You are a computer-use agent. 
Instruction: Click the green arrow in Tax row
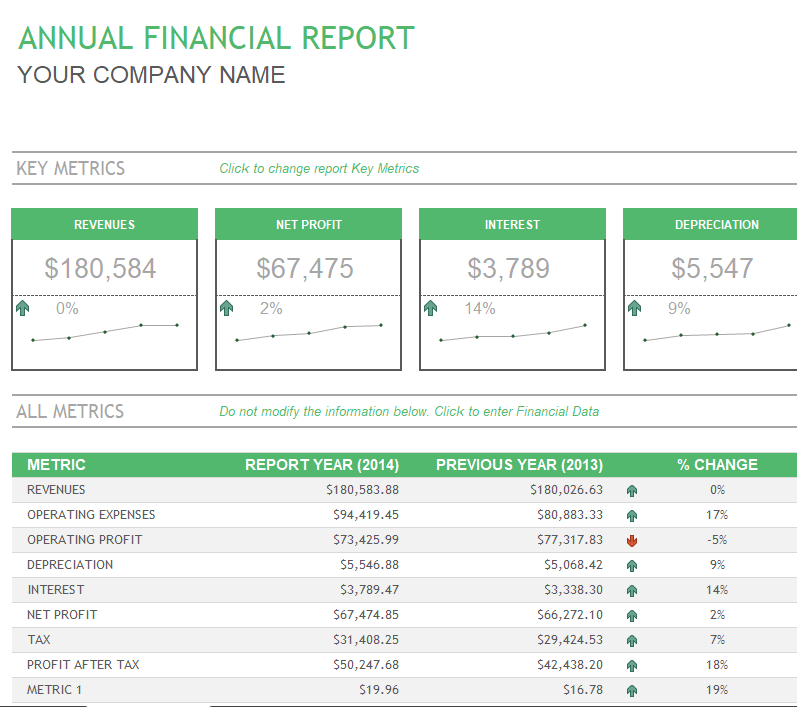pyautogui.click(x=631, y=641)
